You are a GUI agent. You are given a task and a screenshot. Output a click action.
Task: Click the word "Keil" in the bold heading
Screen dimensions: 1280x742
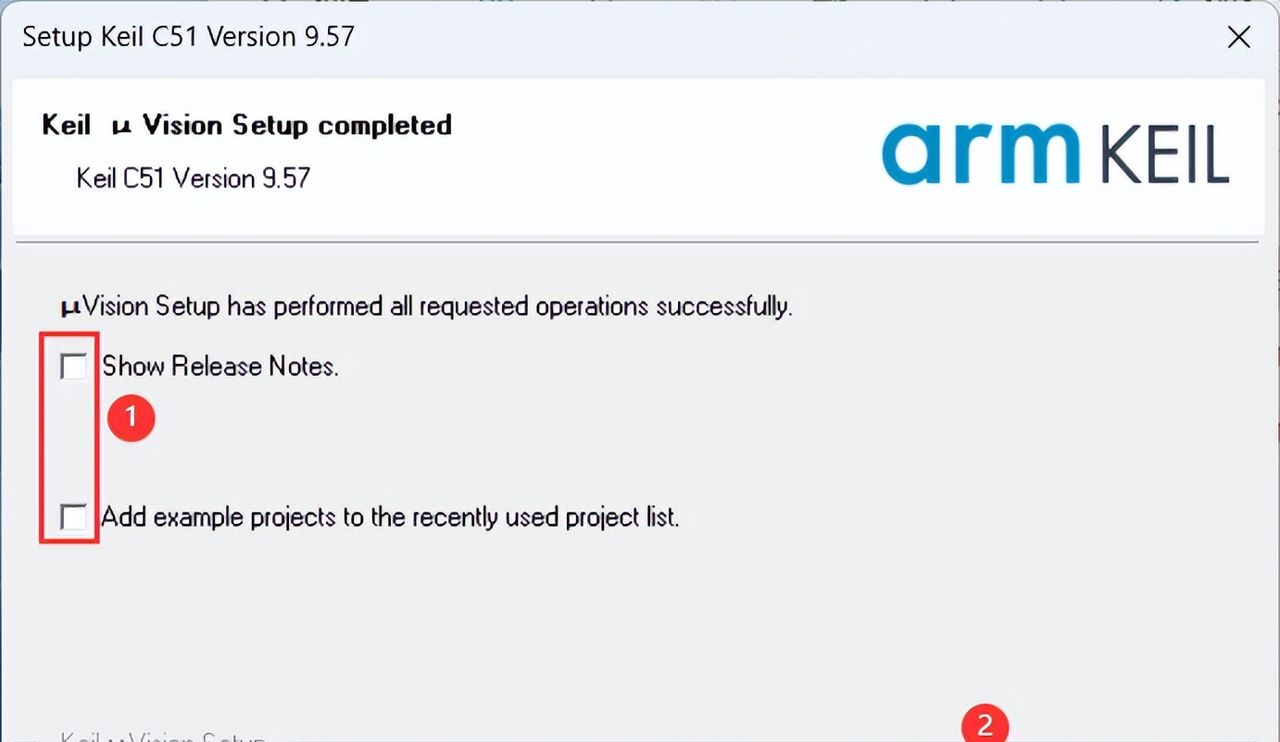pyautogui.click(x=66, y=126)
